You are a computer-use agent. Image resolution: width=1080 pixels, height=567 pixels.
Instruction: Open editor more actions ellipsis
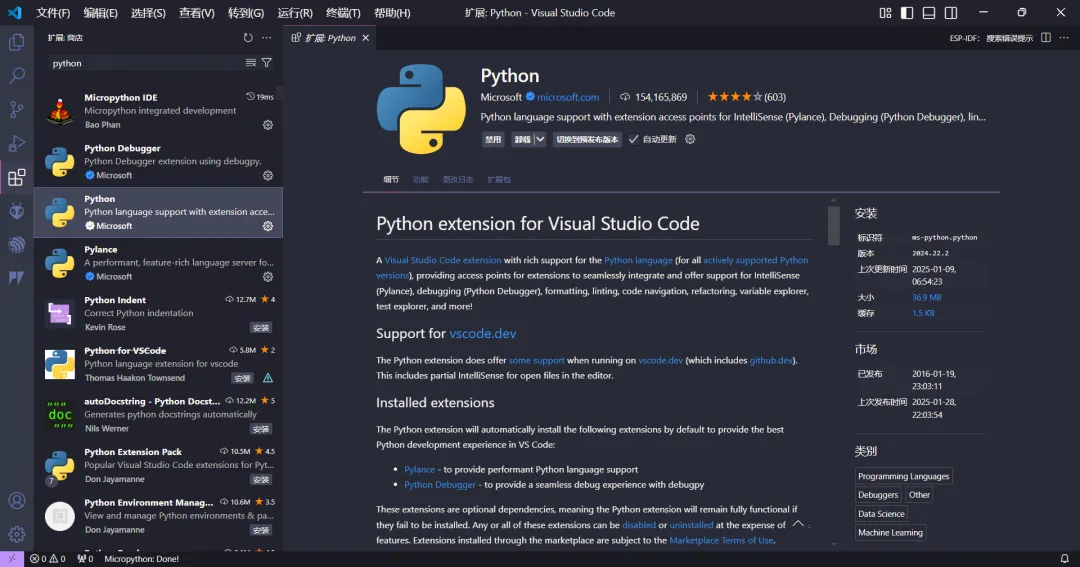click(1064, 38)
